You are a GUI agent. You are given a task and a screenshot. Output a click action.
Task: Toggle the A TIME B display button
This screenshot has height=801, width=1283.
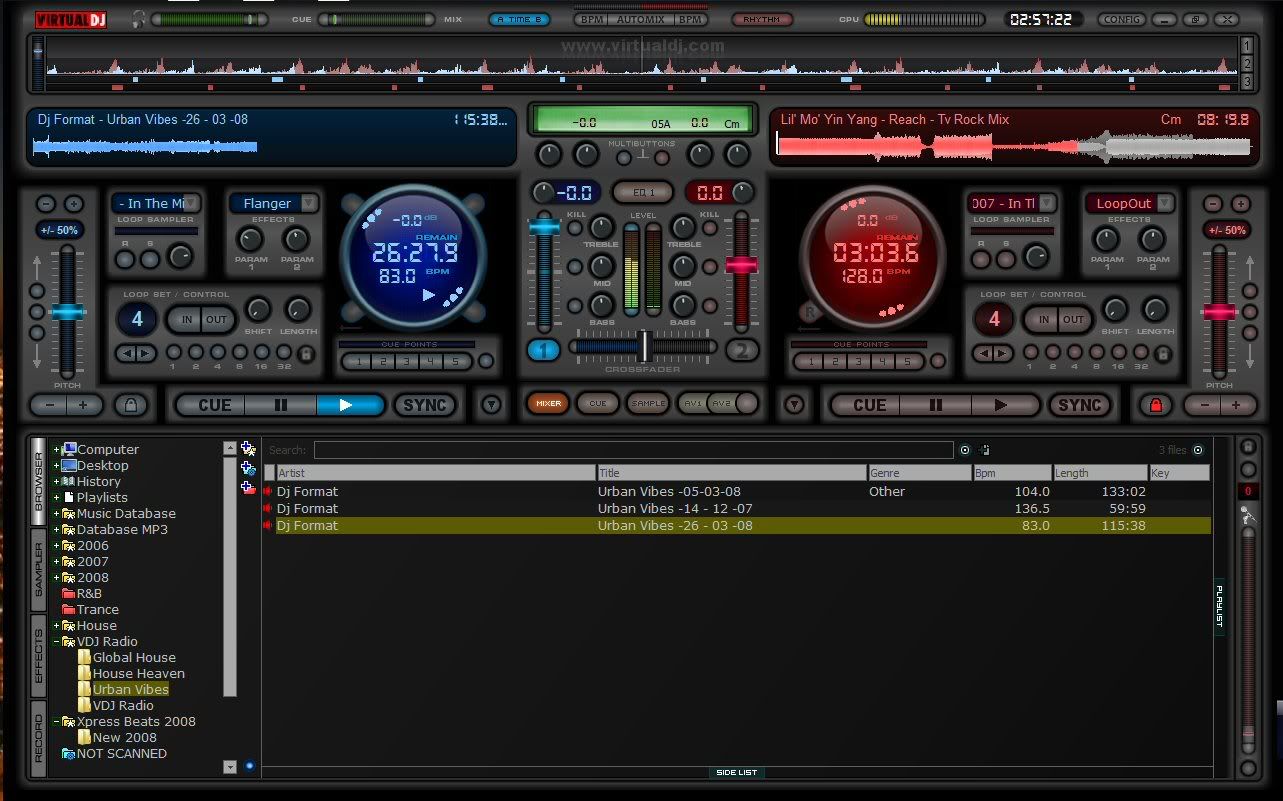(520, 19)
